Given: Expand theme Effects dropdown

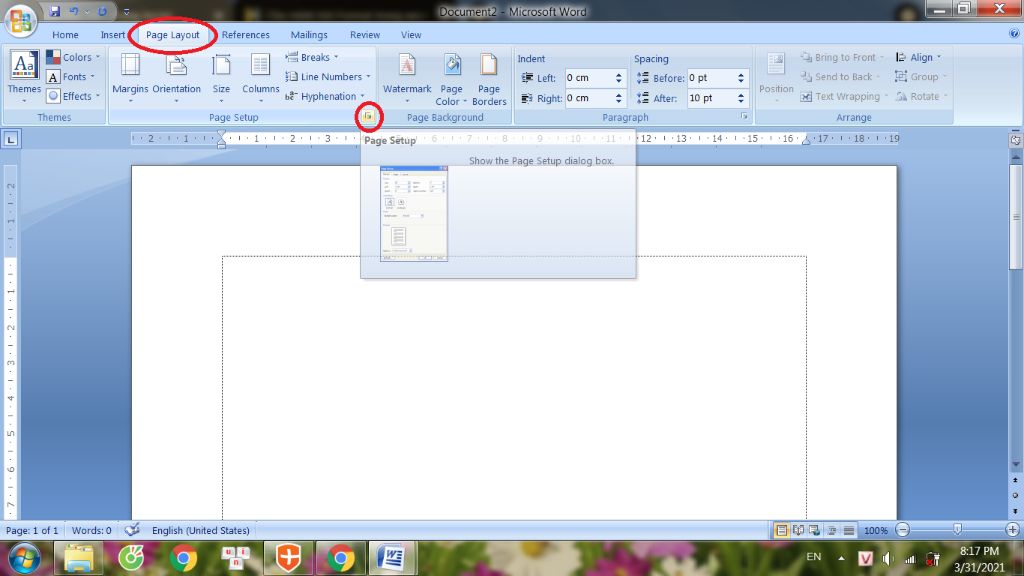Looking at the screenshot, I should [73, 96].
